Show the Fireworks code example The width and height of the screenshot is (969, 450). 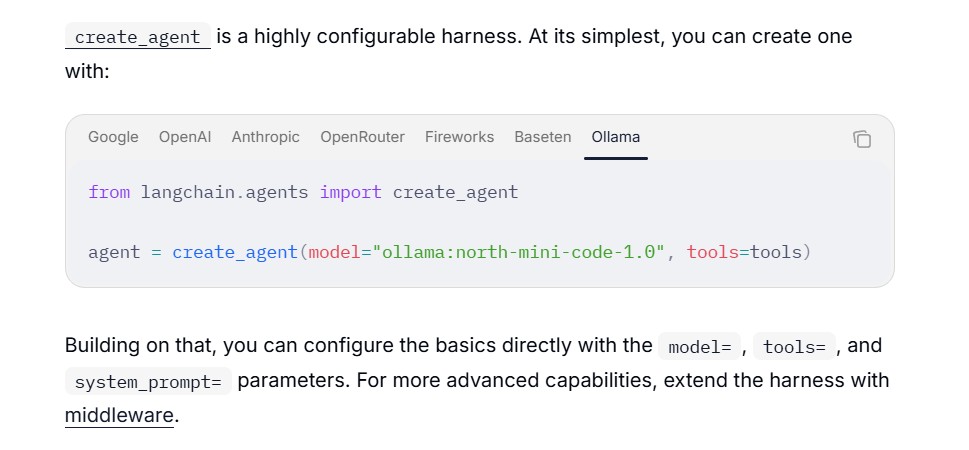click(x=459, y=137)
